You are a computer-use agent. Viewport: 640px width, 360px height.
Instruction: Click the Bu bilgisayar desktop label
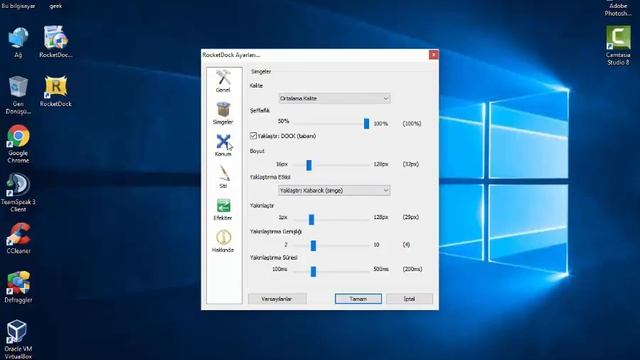pyautogui.click(x=18, y=6)
